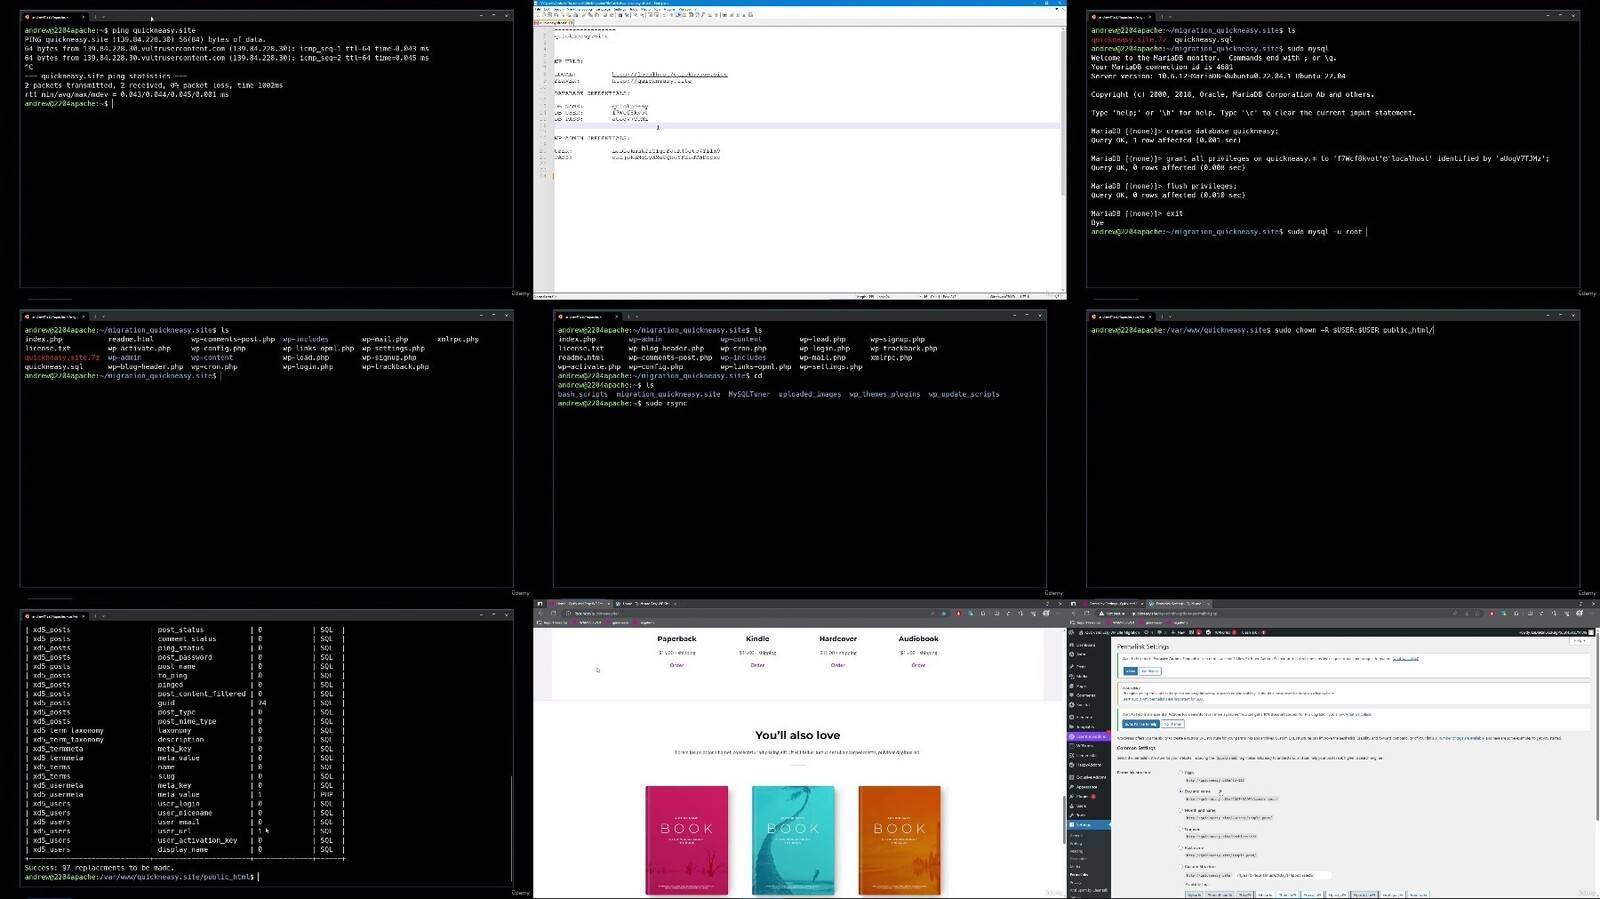
Task: Close the tab of the ping terminal
Action: 83,17
